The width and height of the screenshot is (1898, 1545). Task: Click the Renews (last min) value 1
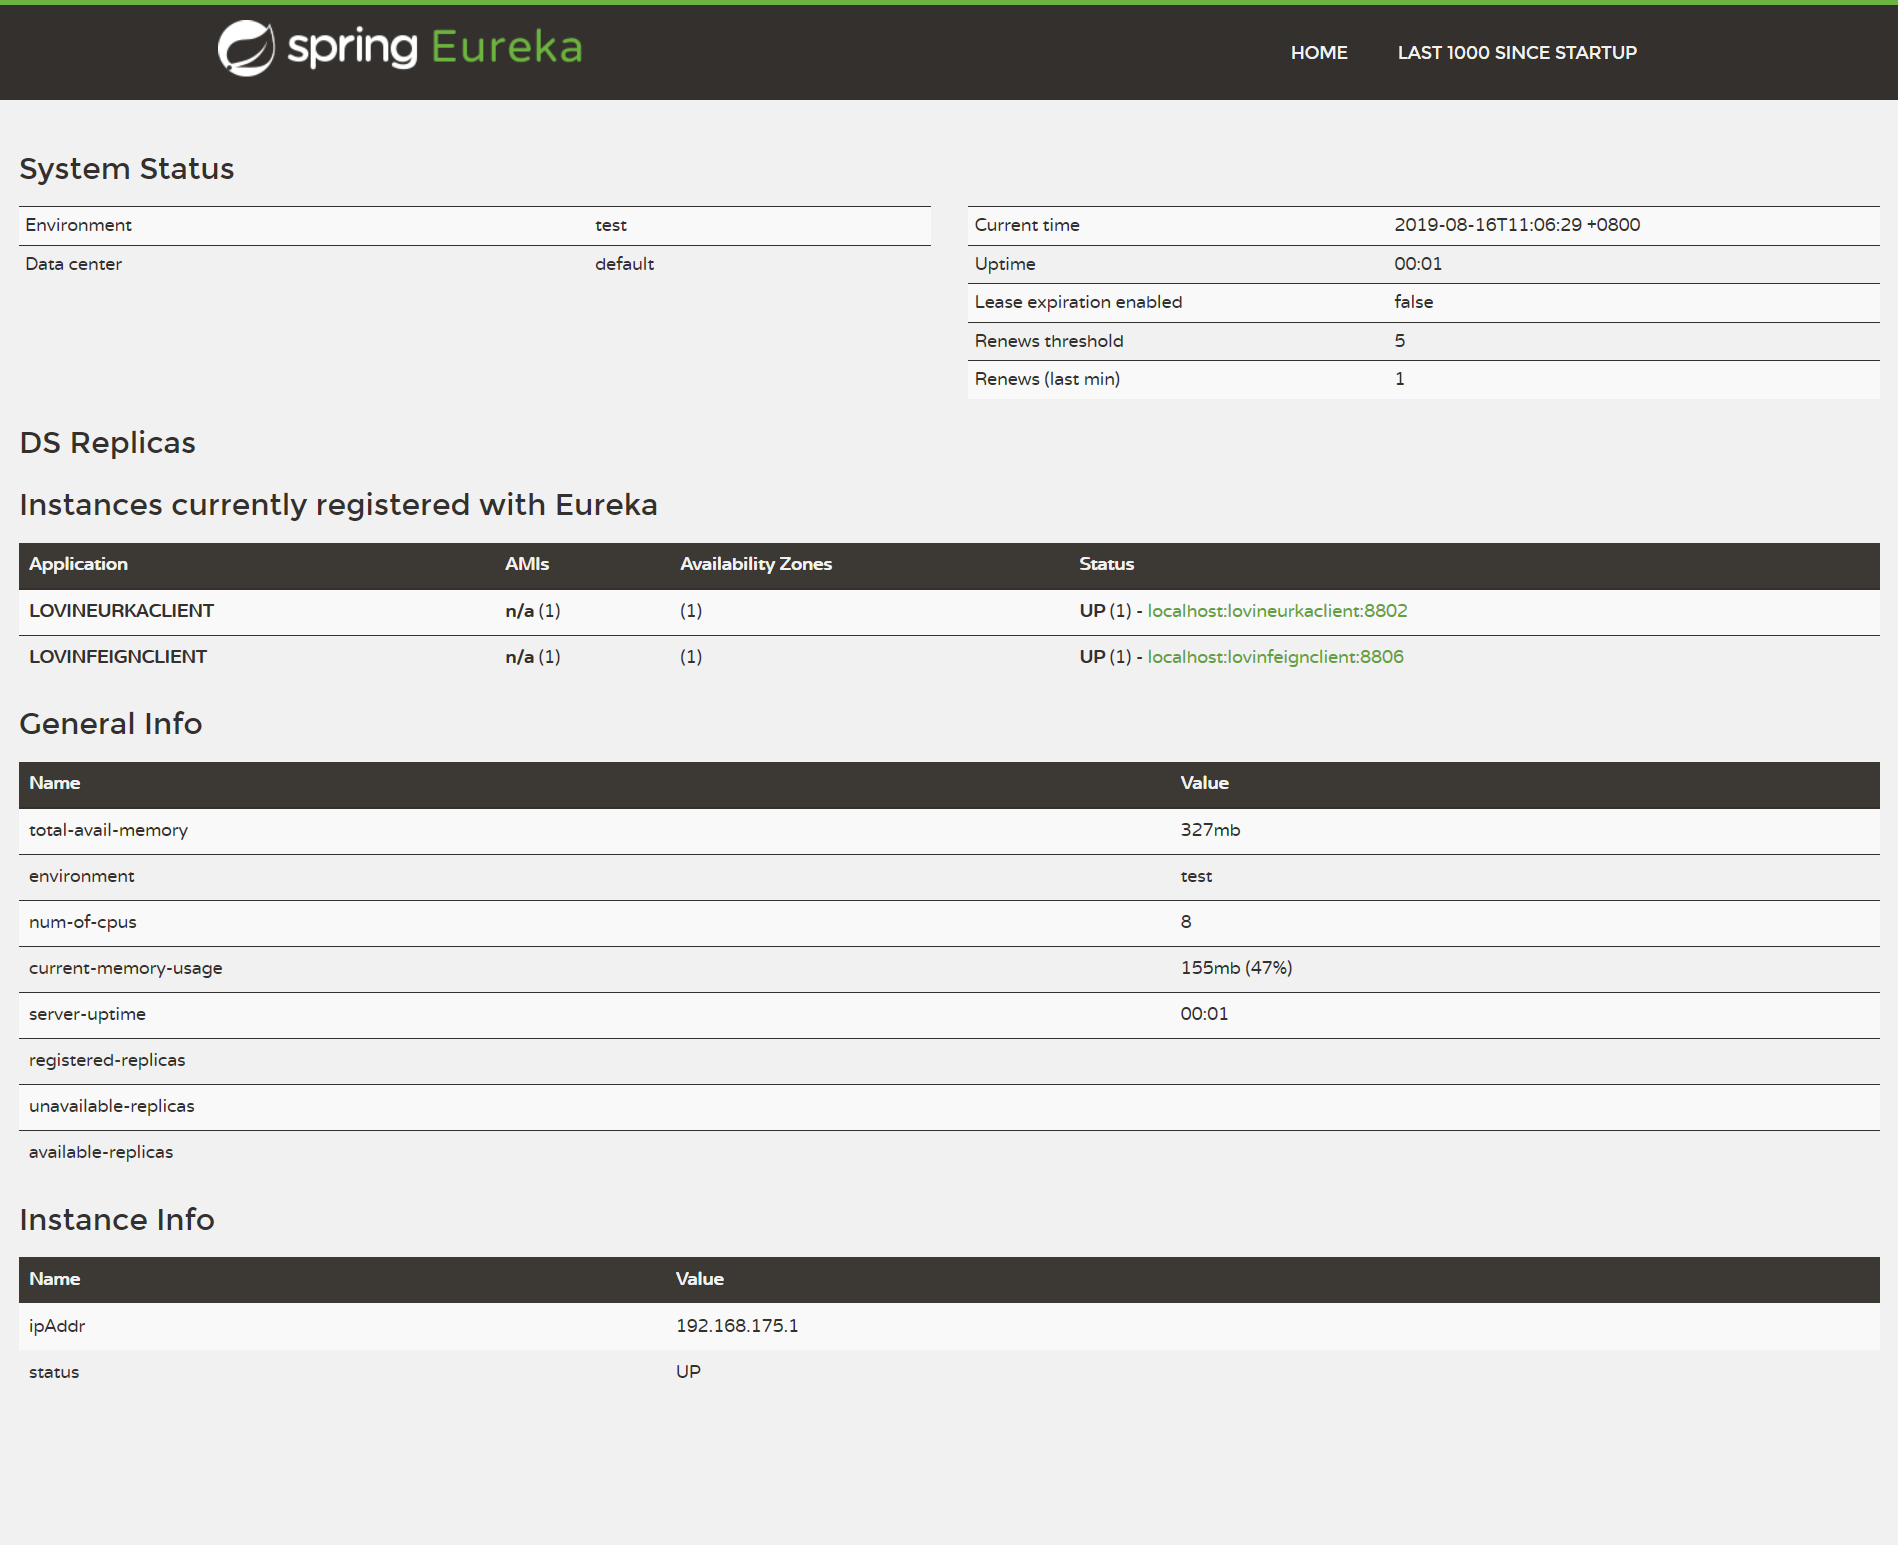(x=1400, y=379)
